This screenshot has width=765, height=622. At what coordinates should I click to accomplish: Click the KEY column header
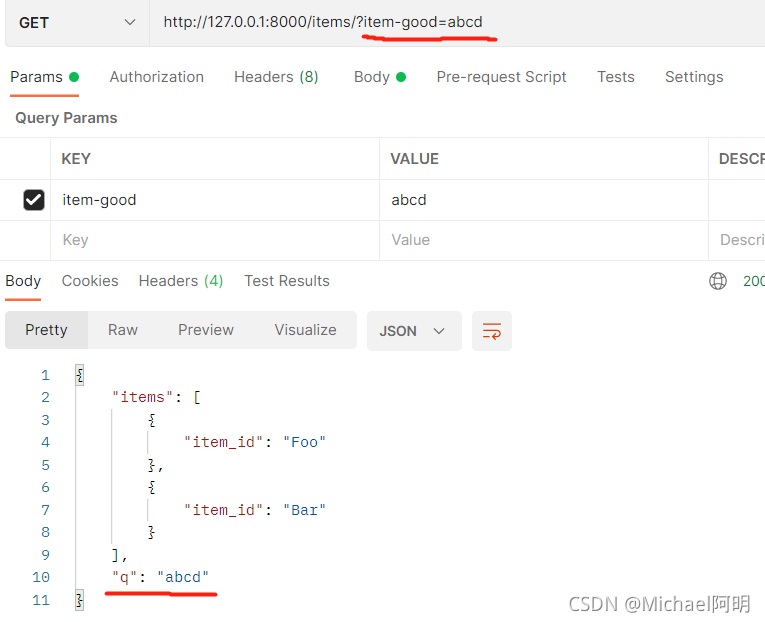76,159
